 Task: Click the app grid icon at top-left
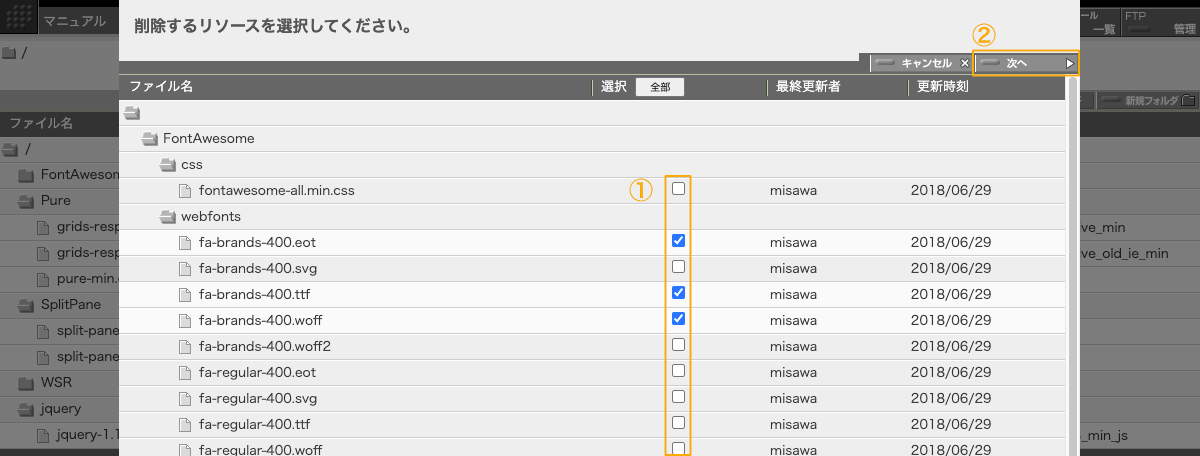[19, 20]
